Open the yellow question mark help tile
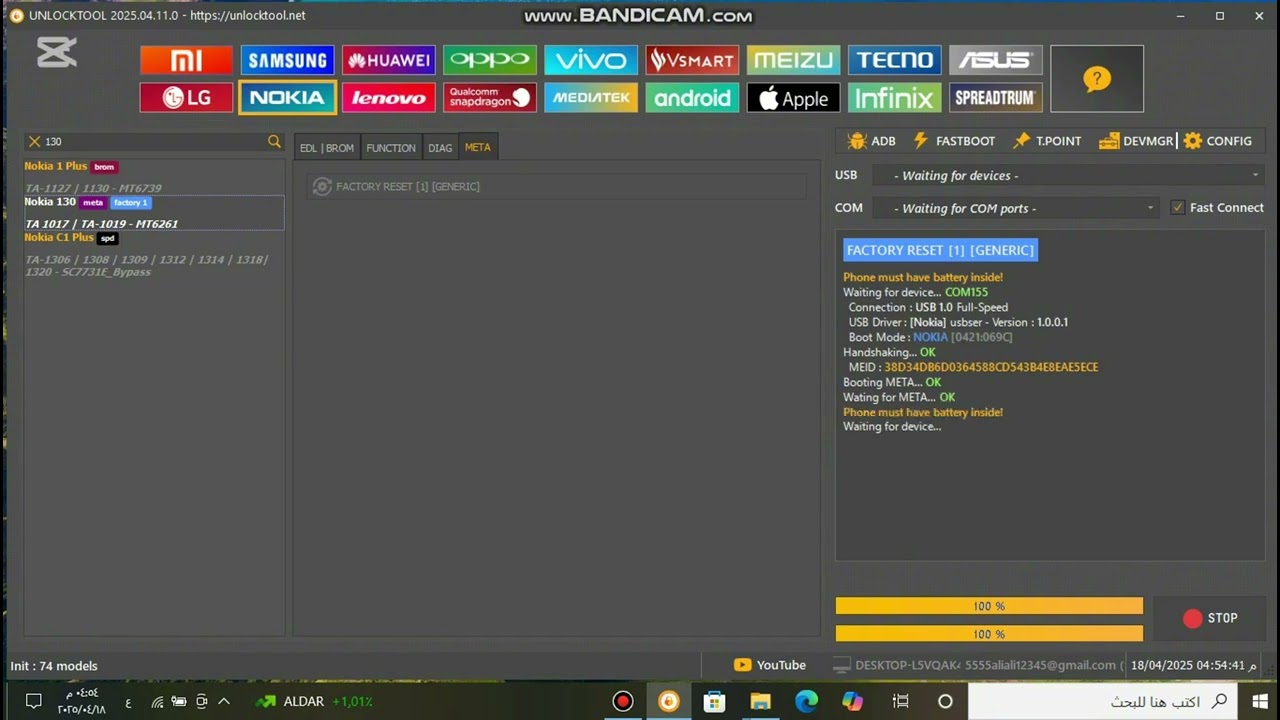The width and height of the screenshot is (1280, 720). [1097, 79]
